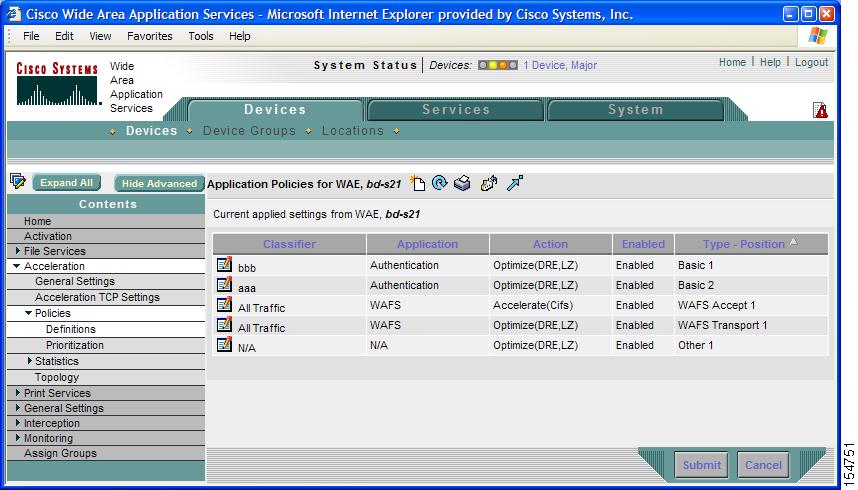This screenshot has height=490, width=858.
Task: Sort by the Application column header
Action: (x=427, y=244)
